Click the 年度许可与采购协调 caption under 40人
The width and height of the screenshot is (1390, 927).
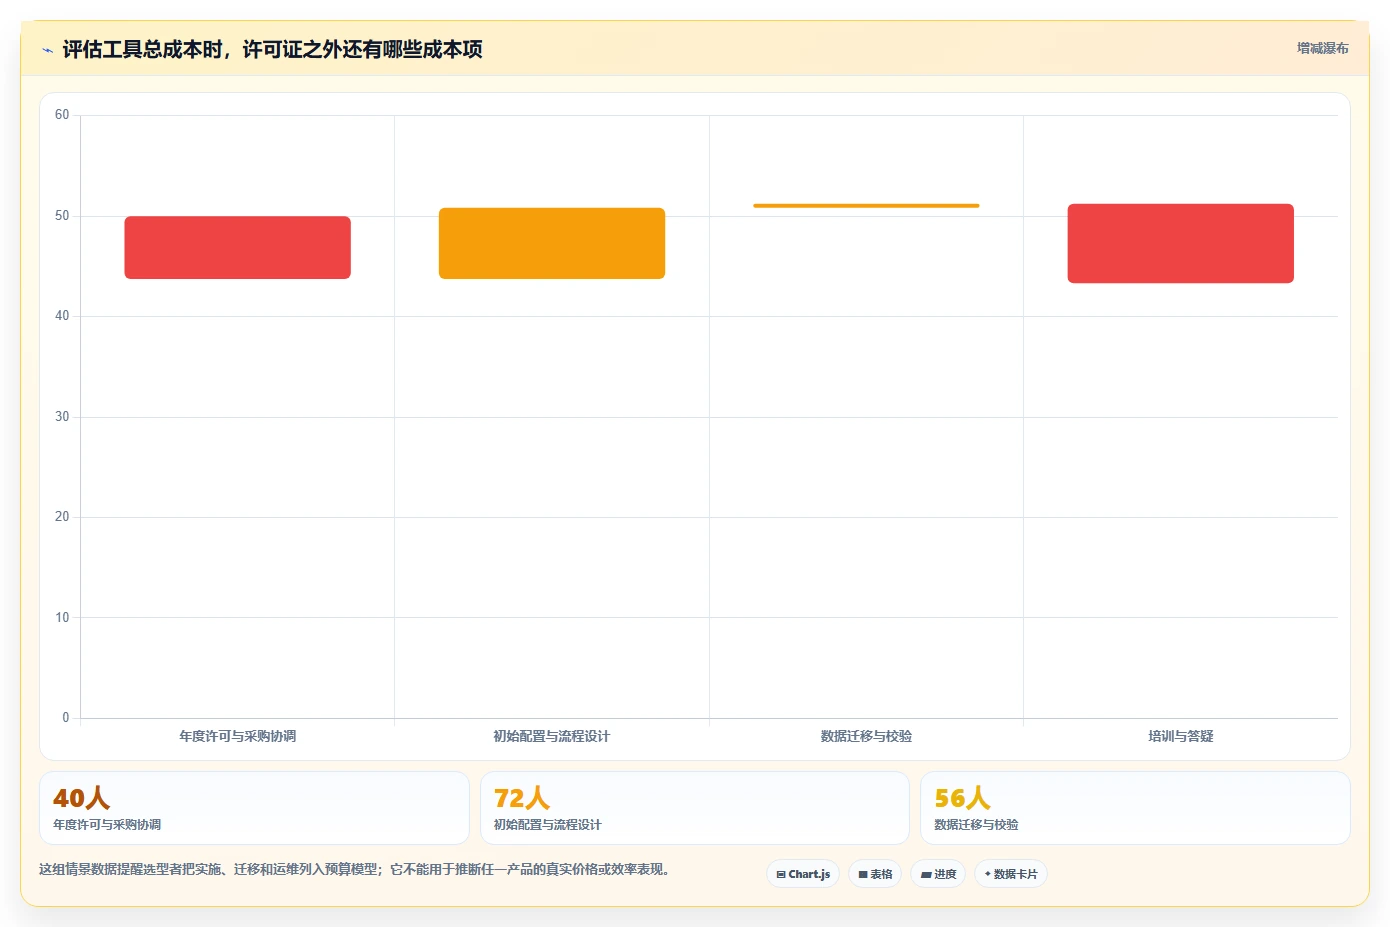tap(107, 825)
